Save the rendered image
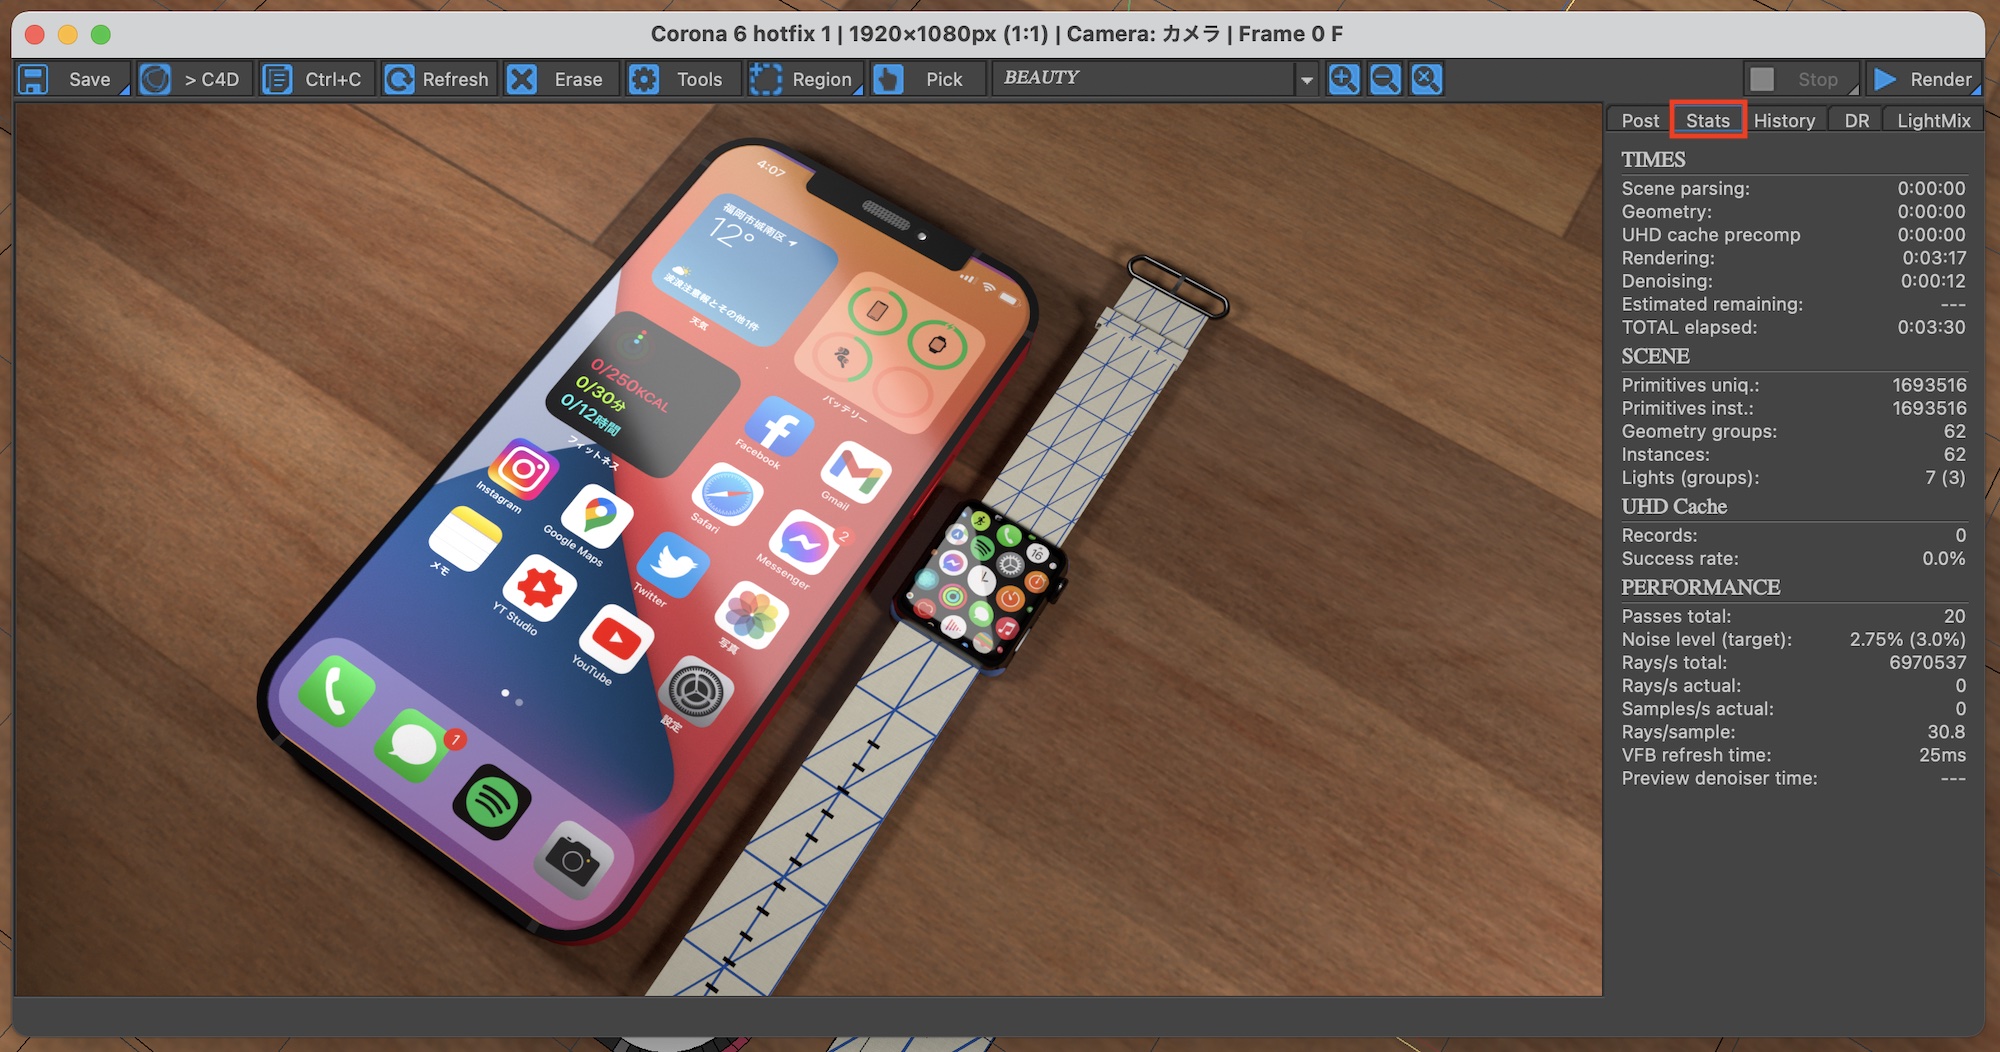The width and height of the screenshot is (2000, 1052). pyautogui.click(x=70, y=79)
